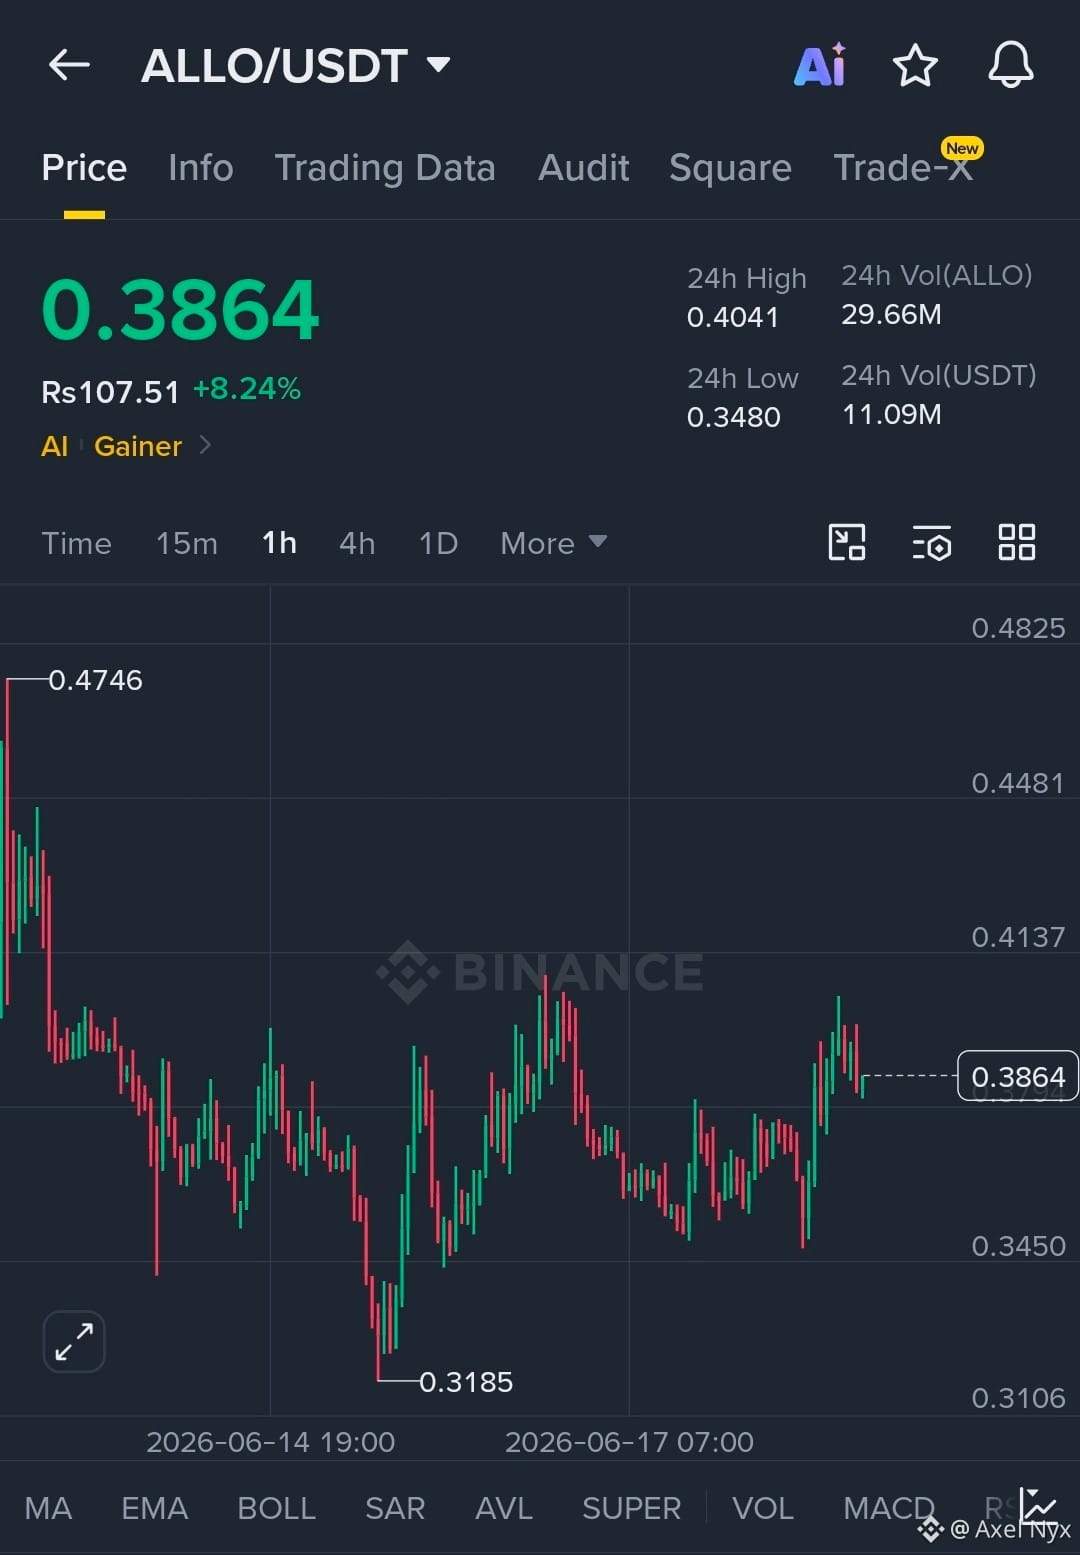This screenshot has height=1555, width=1080.
Task: Open the chart indicator settings icon
Action: click(932, 542)
